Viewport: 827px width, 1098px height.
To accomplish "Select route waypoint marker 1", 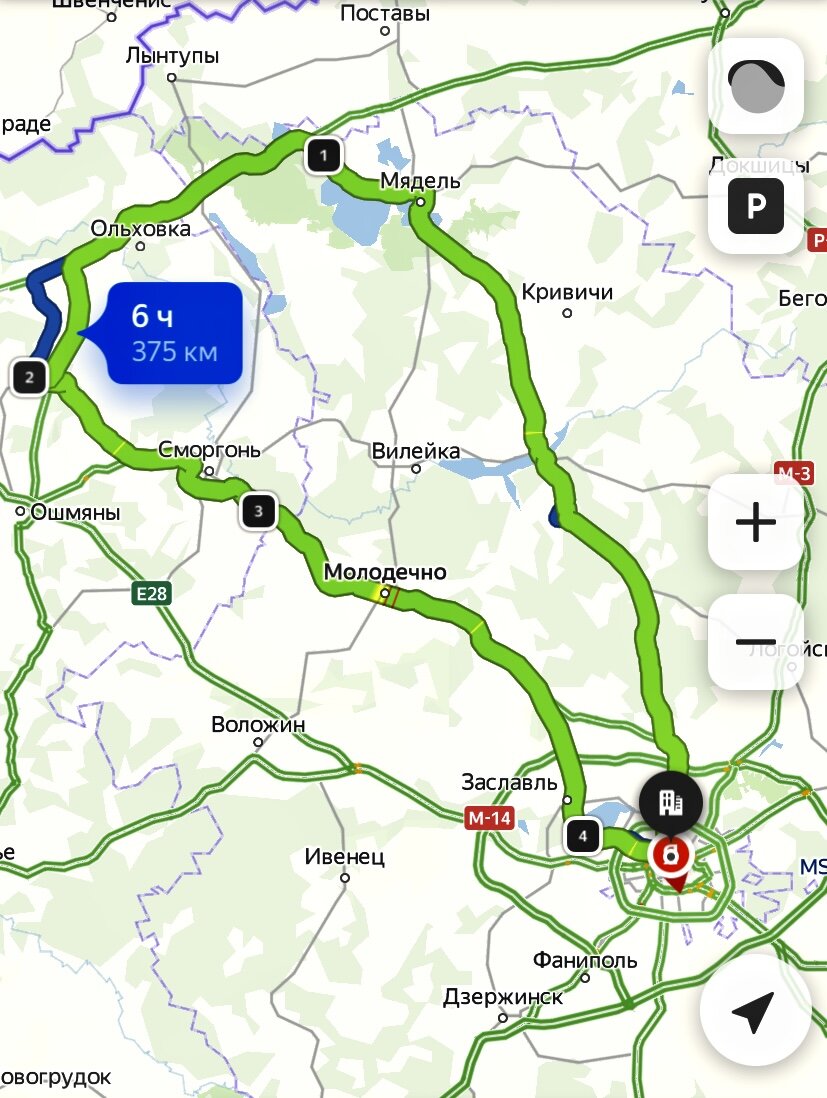I will tap(324, 155).
